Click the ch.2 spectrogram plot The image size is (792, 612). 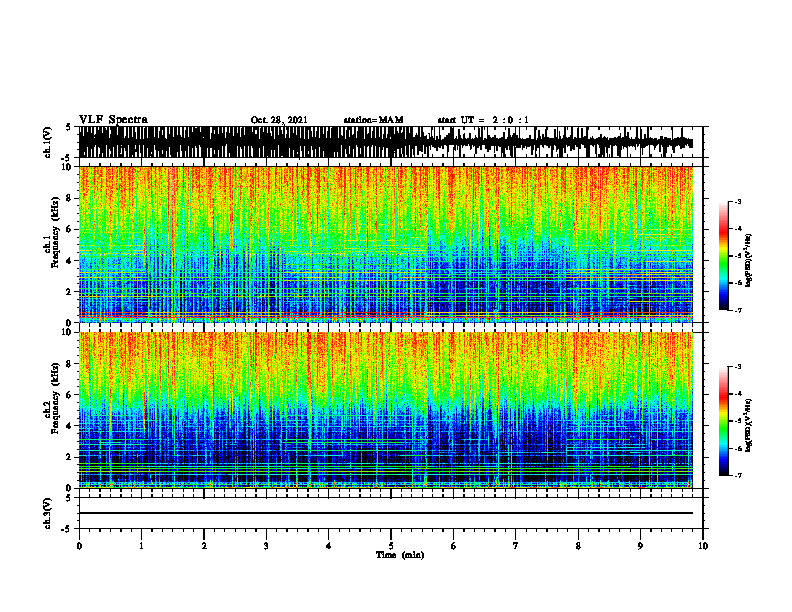385,410
